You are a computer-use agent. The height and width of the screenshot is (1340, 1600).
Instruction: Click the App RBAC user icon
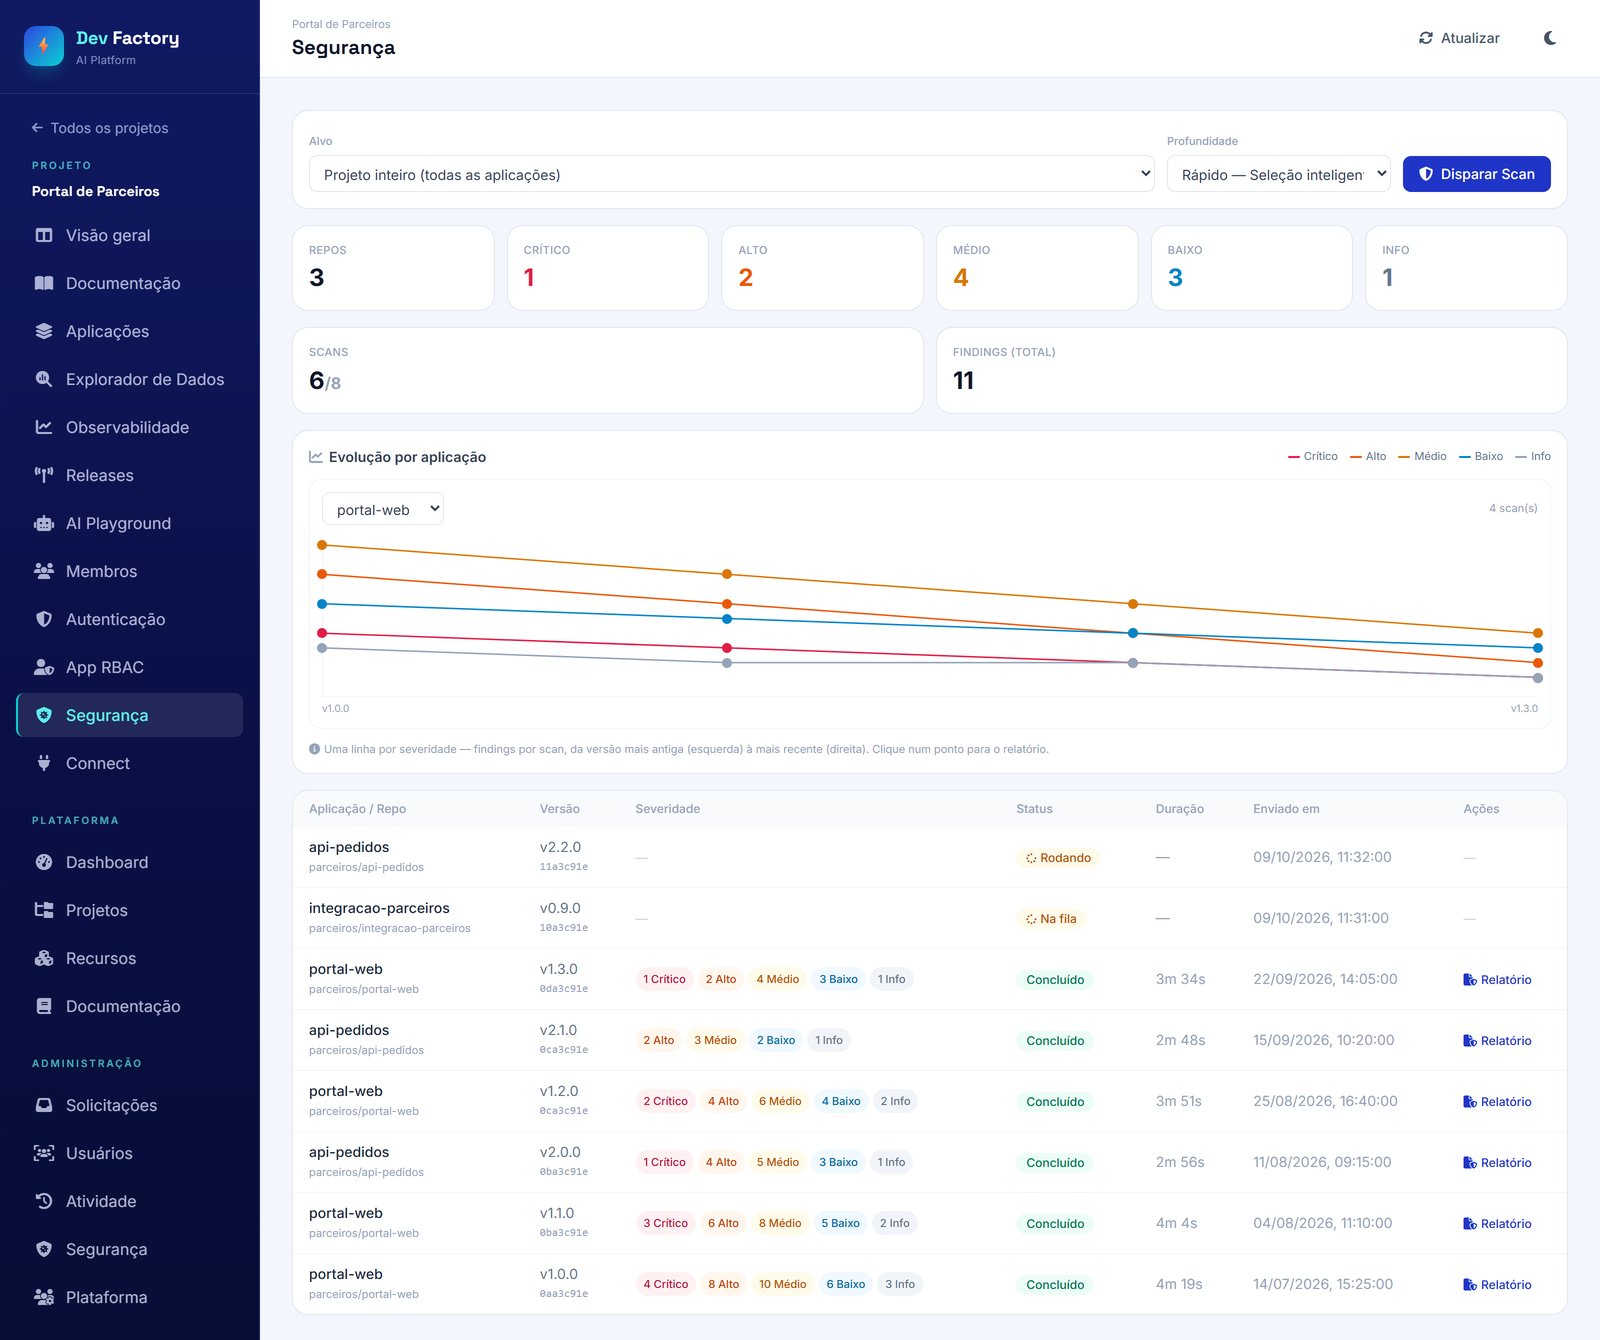44,667
